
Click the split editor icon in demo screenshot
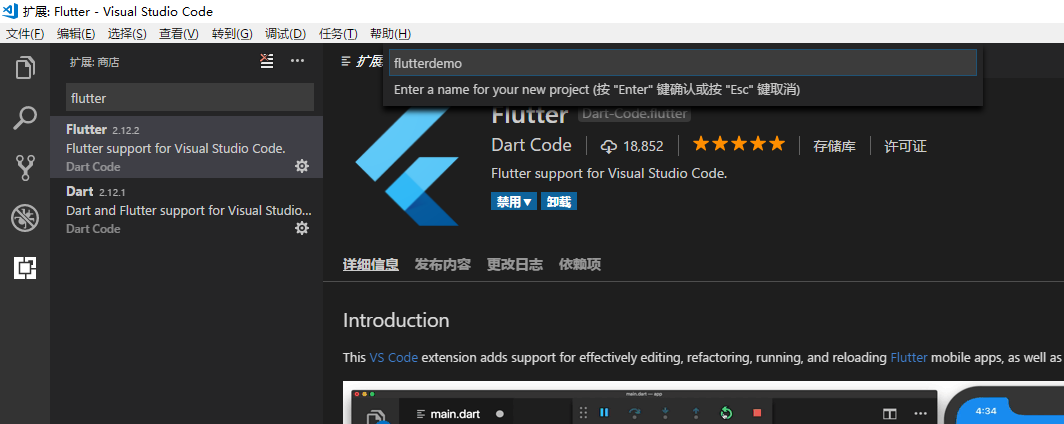[889, 413]
